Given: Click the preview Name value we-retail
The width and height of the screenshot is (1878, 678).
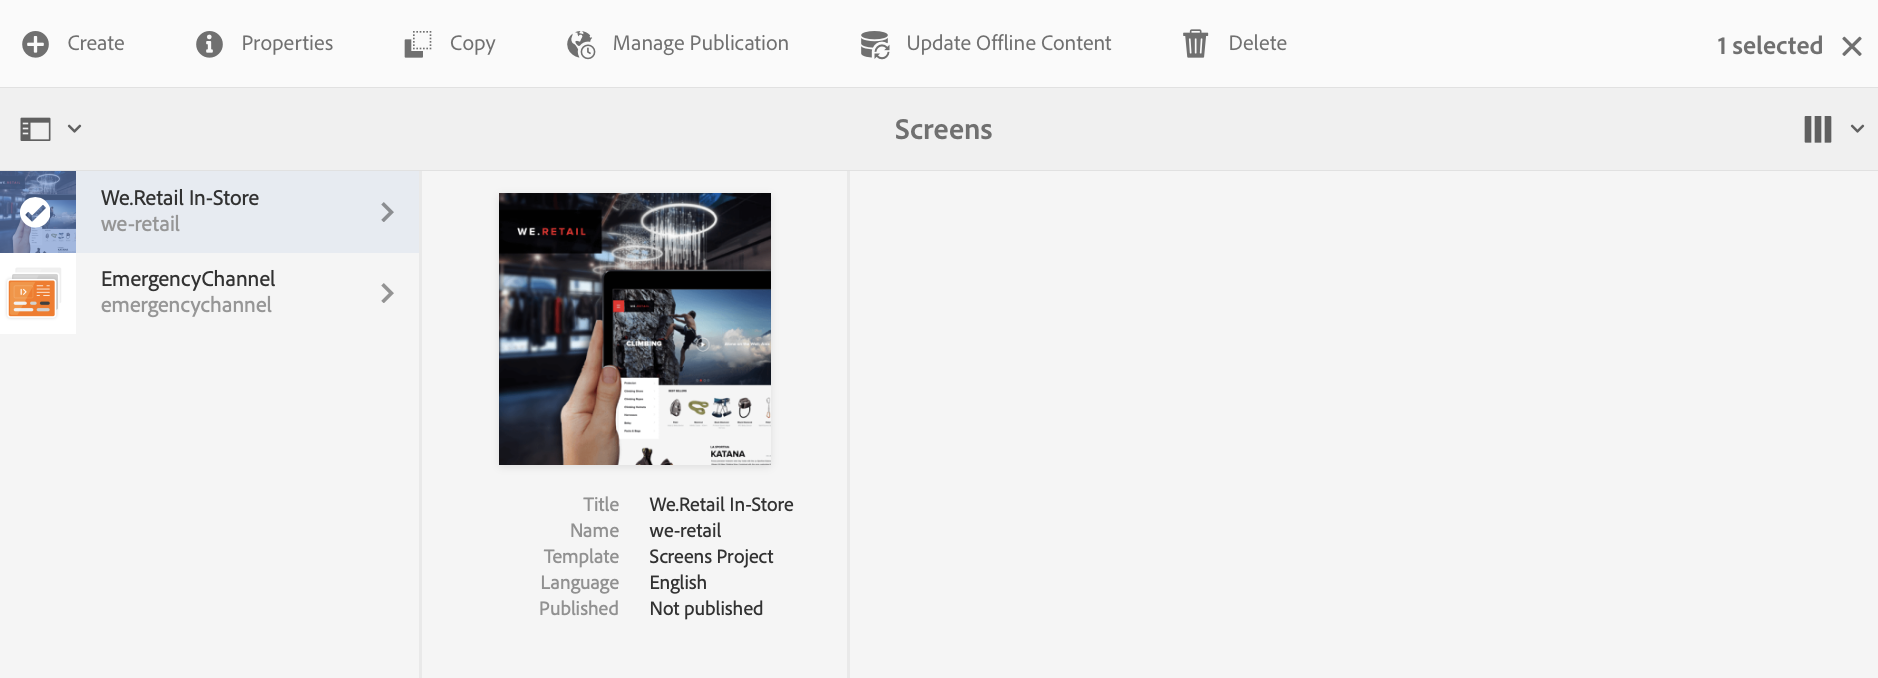Looking at the screenshot, I should point(685,530).
